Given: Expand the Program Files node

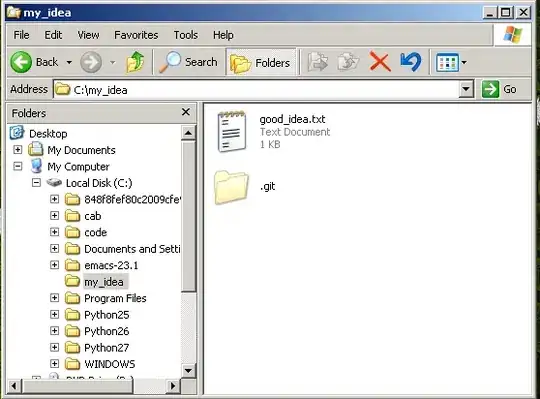Looking at the screenshot, I should (54, 298).
